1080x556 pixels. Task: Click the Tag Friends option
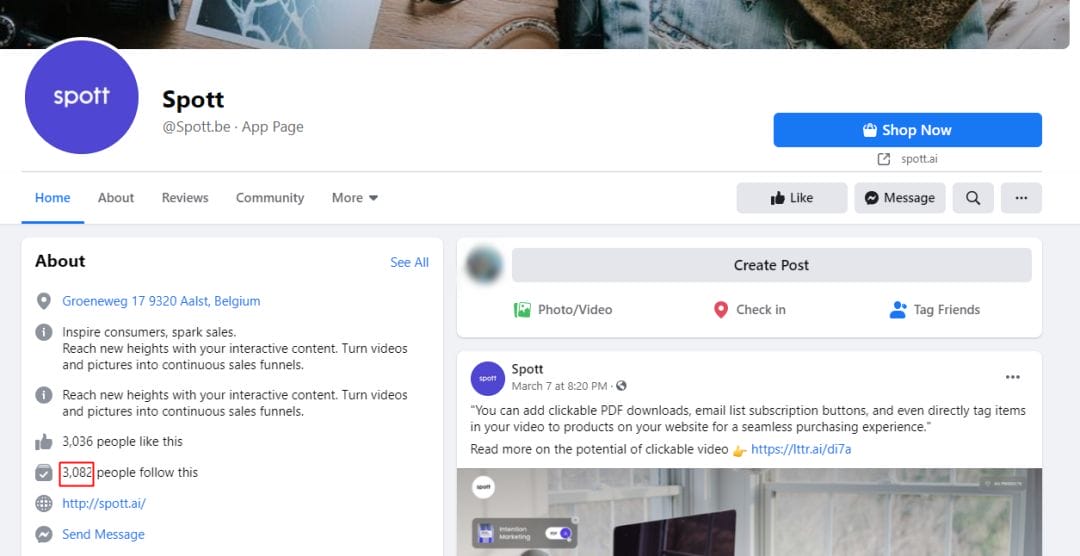(935, 310)
